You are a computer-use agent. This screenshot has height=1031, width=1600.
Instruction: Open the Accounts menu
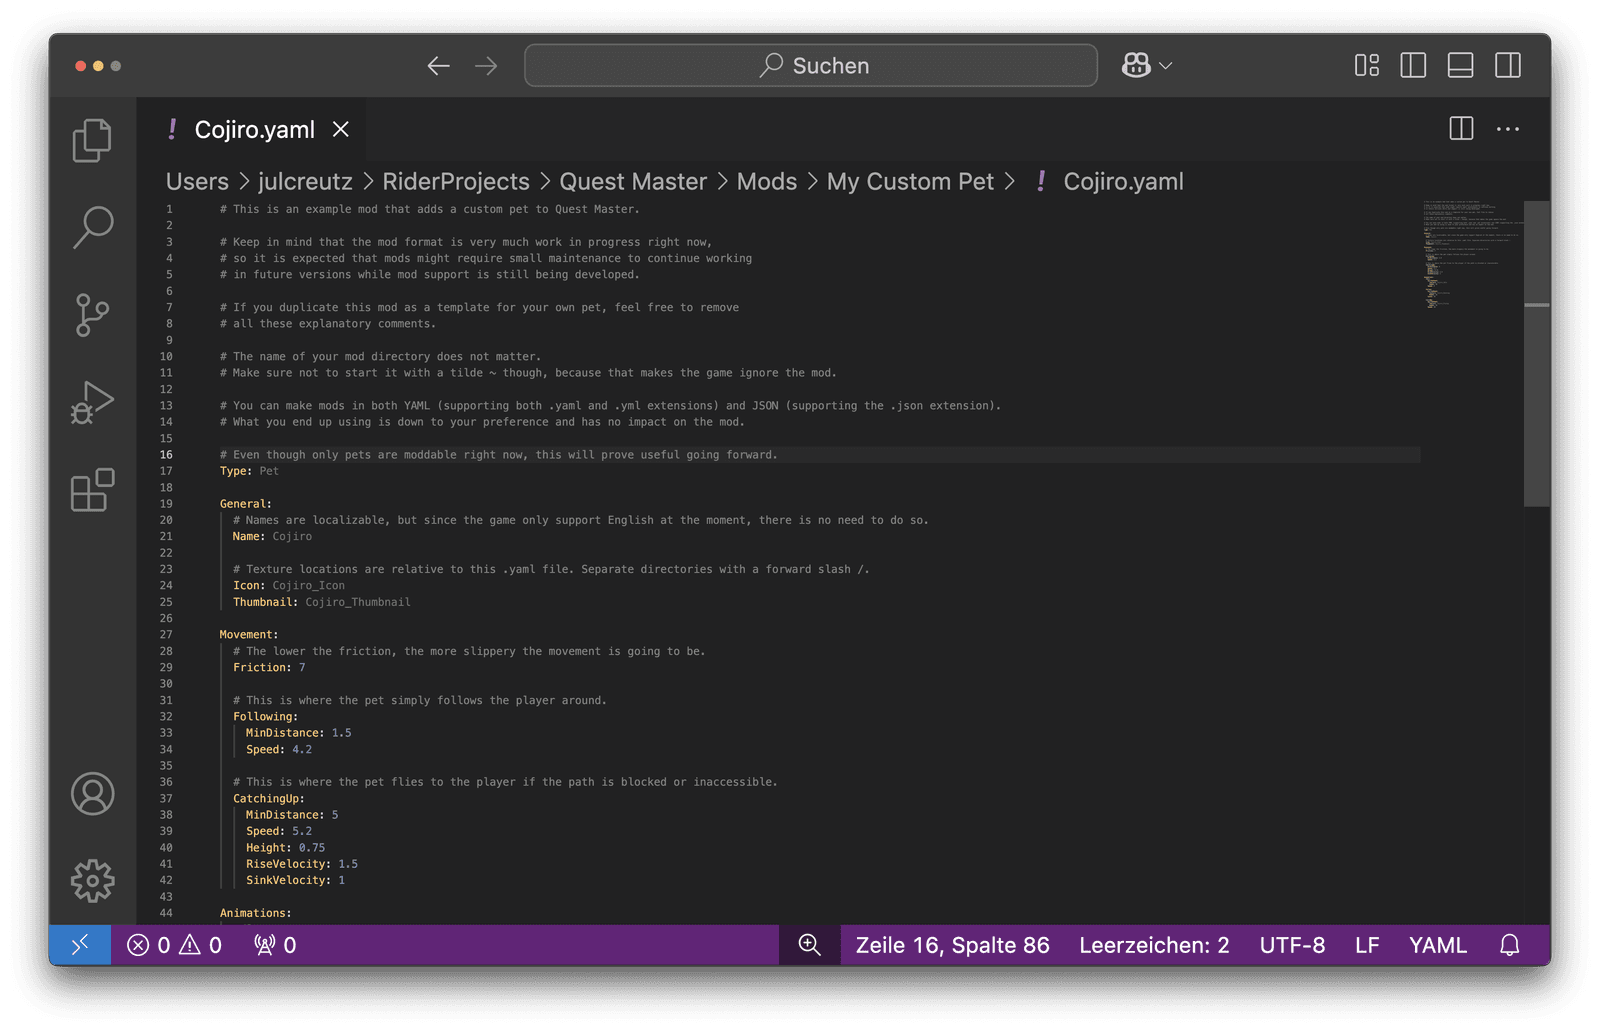92,794
